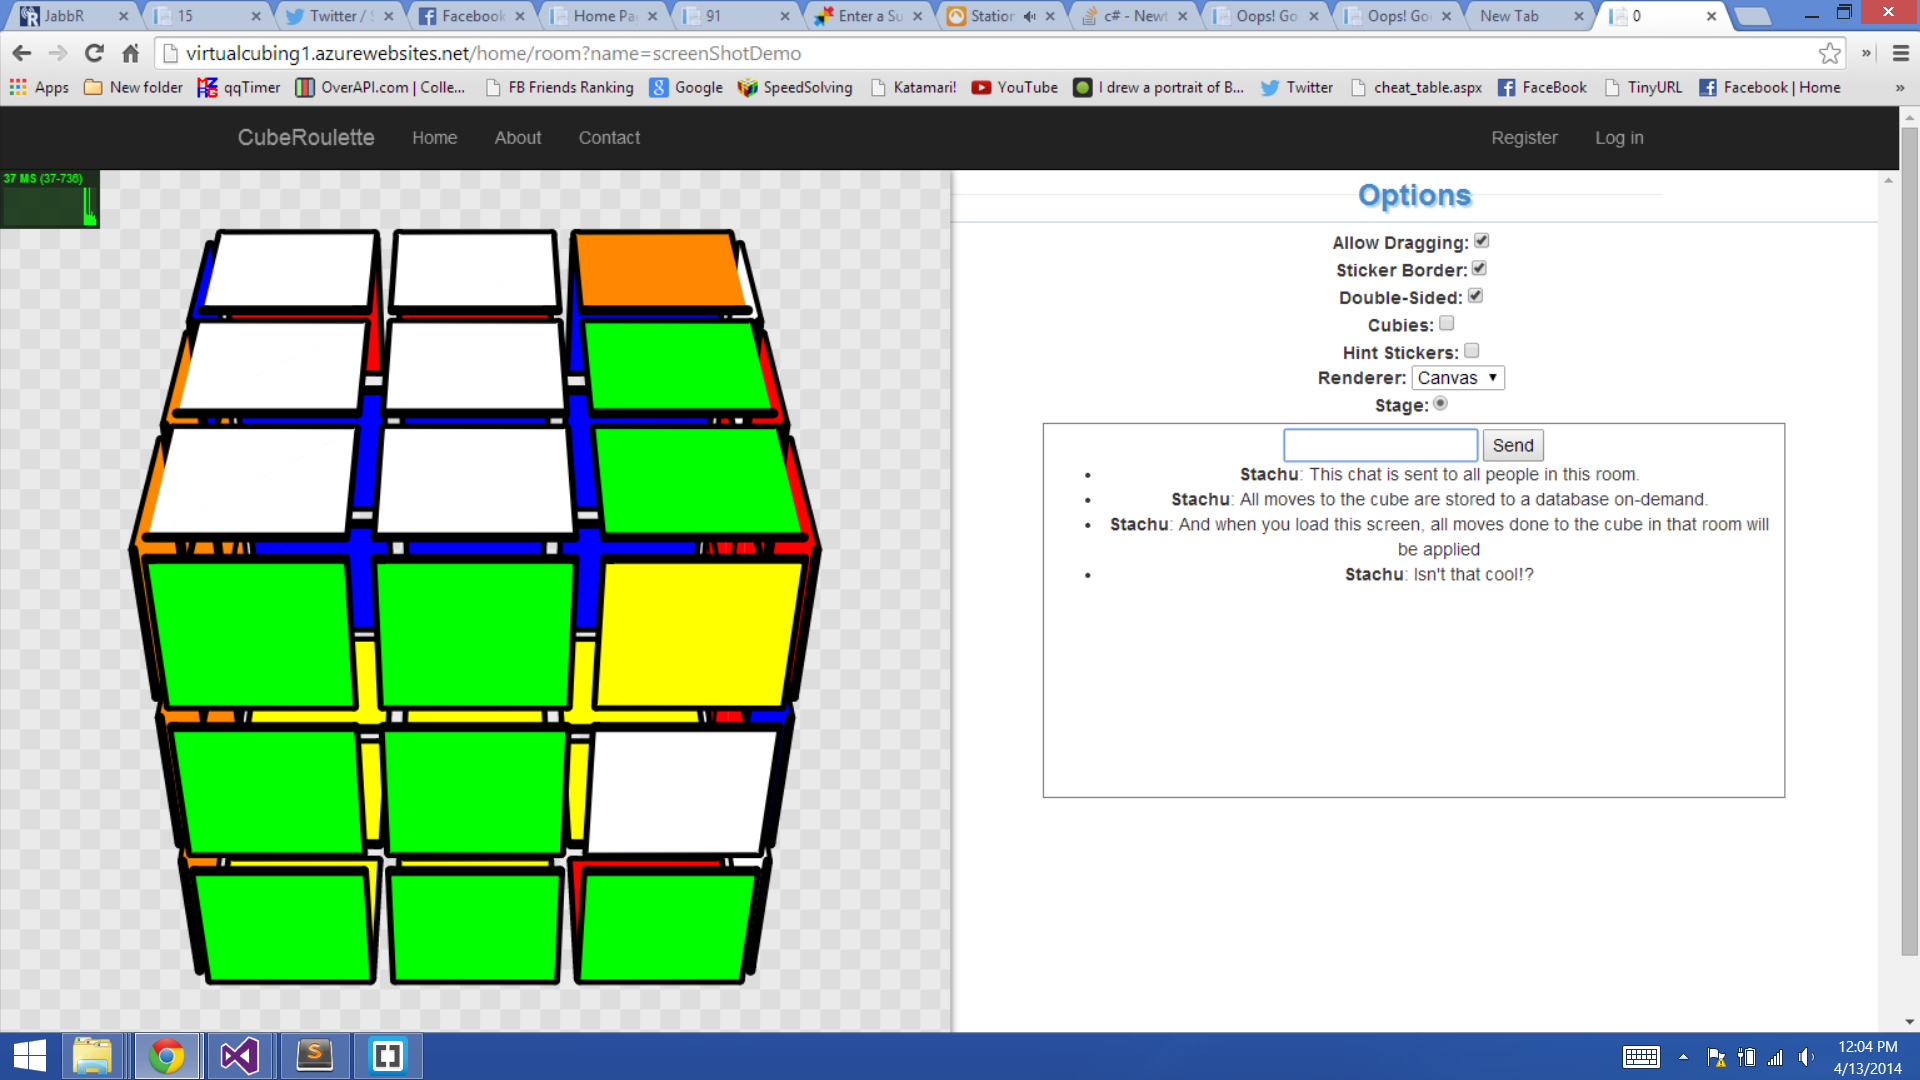Turn on the Hint Stickers checkbox

tap(1471, 351)
